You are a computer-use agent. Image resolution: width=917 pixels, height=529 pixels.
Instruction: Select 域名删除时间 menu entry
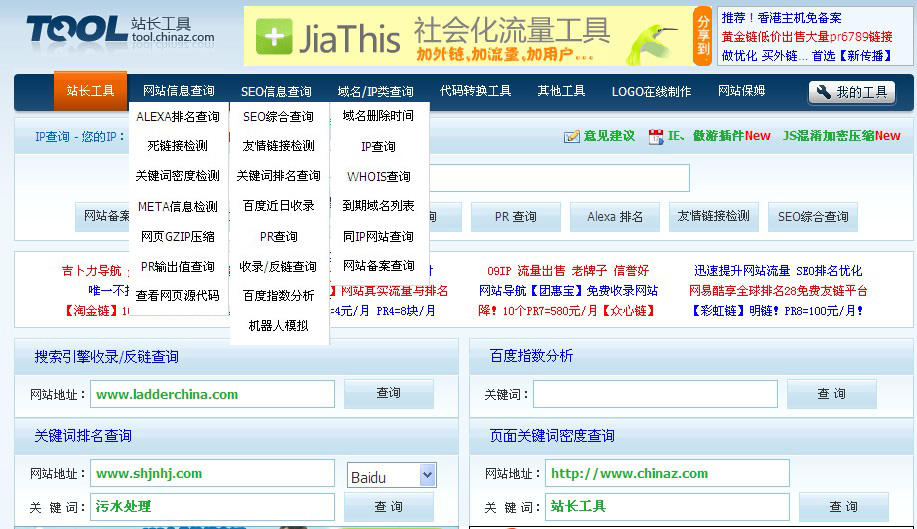(378, 116)
